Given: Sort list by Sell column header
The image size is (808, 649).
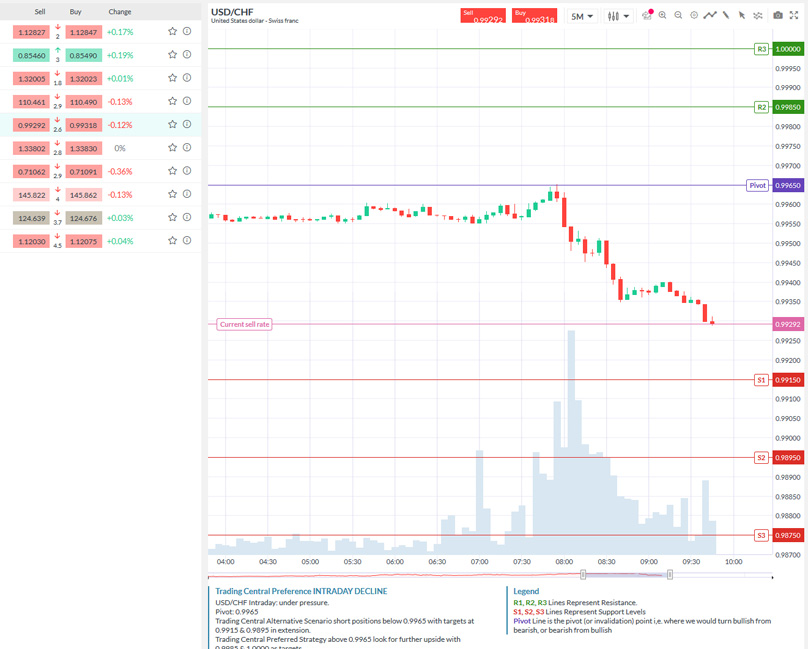Looking at the screenshot, I should pyautogui.click(x=40, y=11).
